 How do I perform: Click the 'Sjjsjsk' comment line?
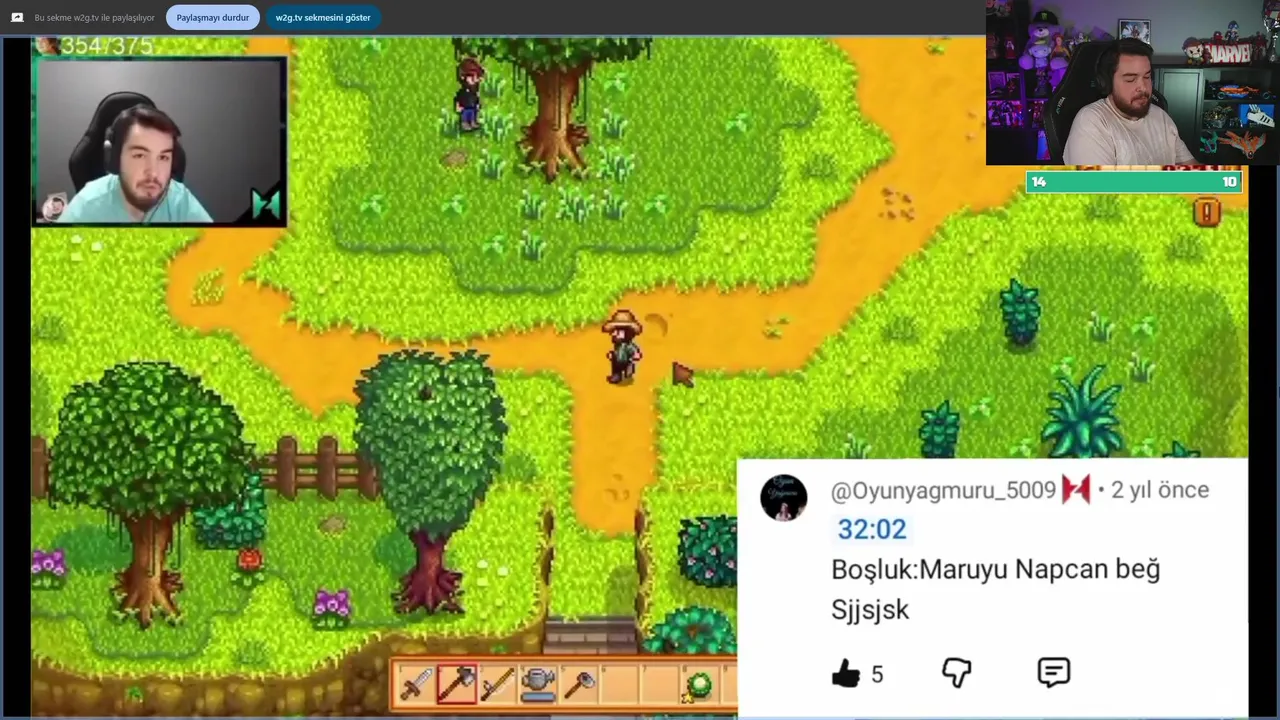[x=870, y=610]
